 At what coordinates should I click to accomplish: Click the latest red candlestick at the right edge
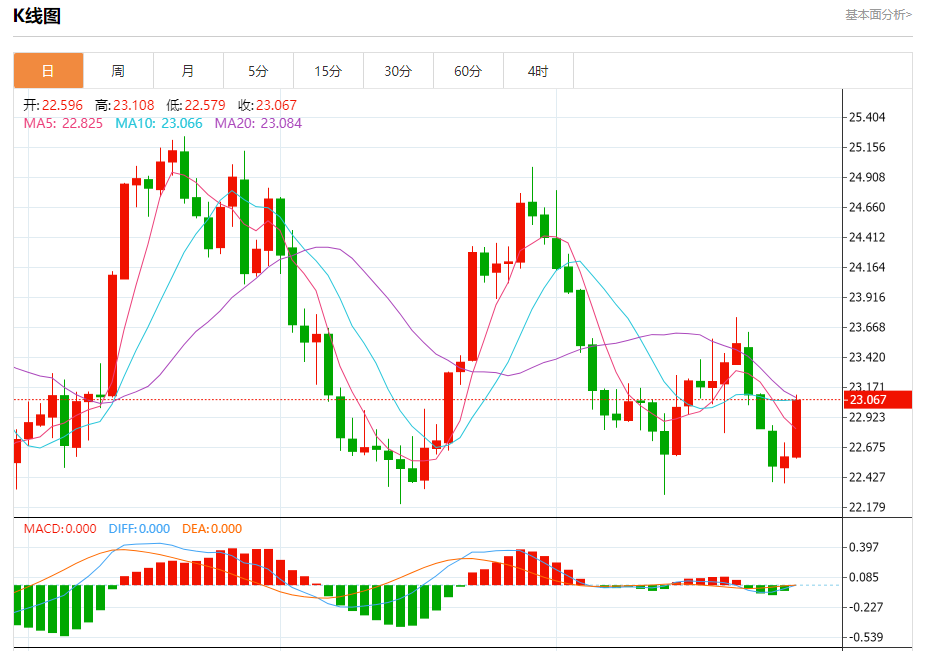click(796, 428)
